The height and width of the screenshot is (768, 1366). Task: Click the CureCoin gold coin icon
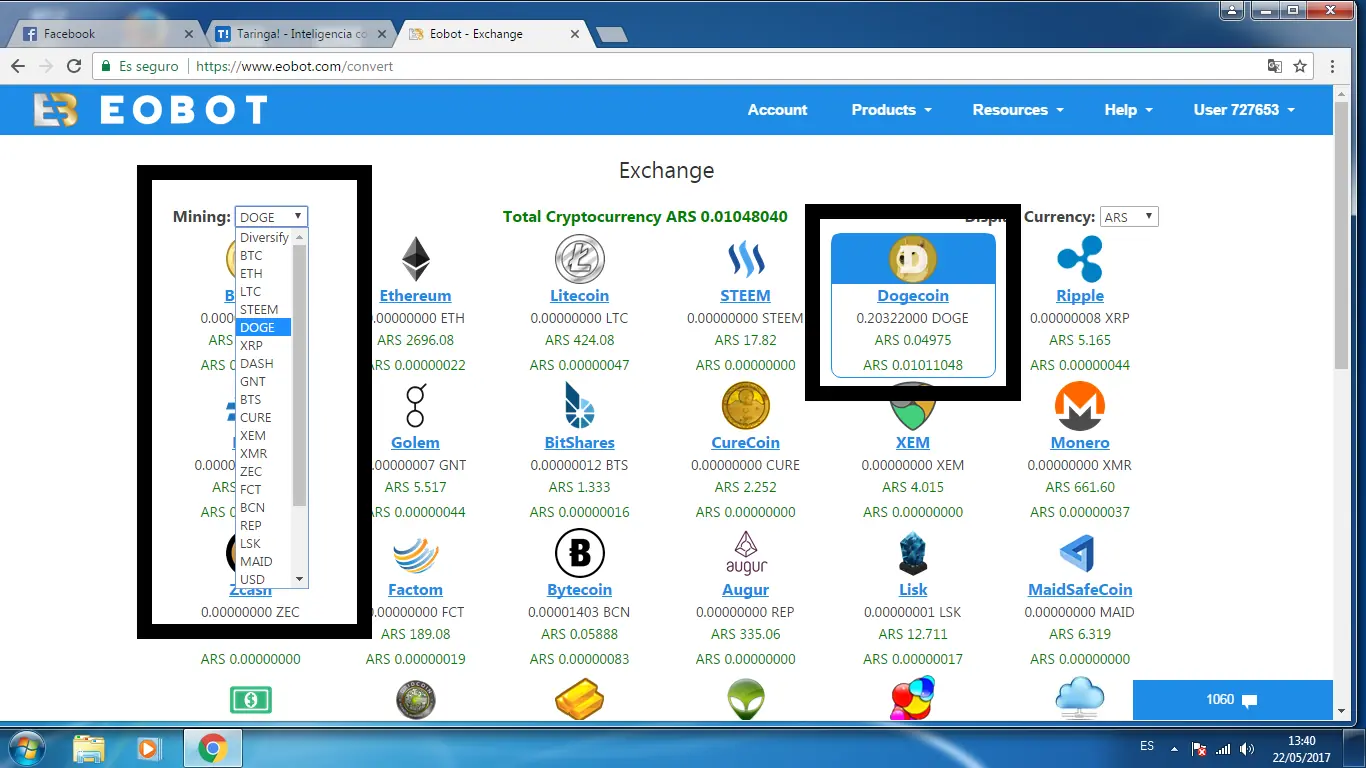[746, 406]
